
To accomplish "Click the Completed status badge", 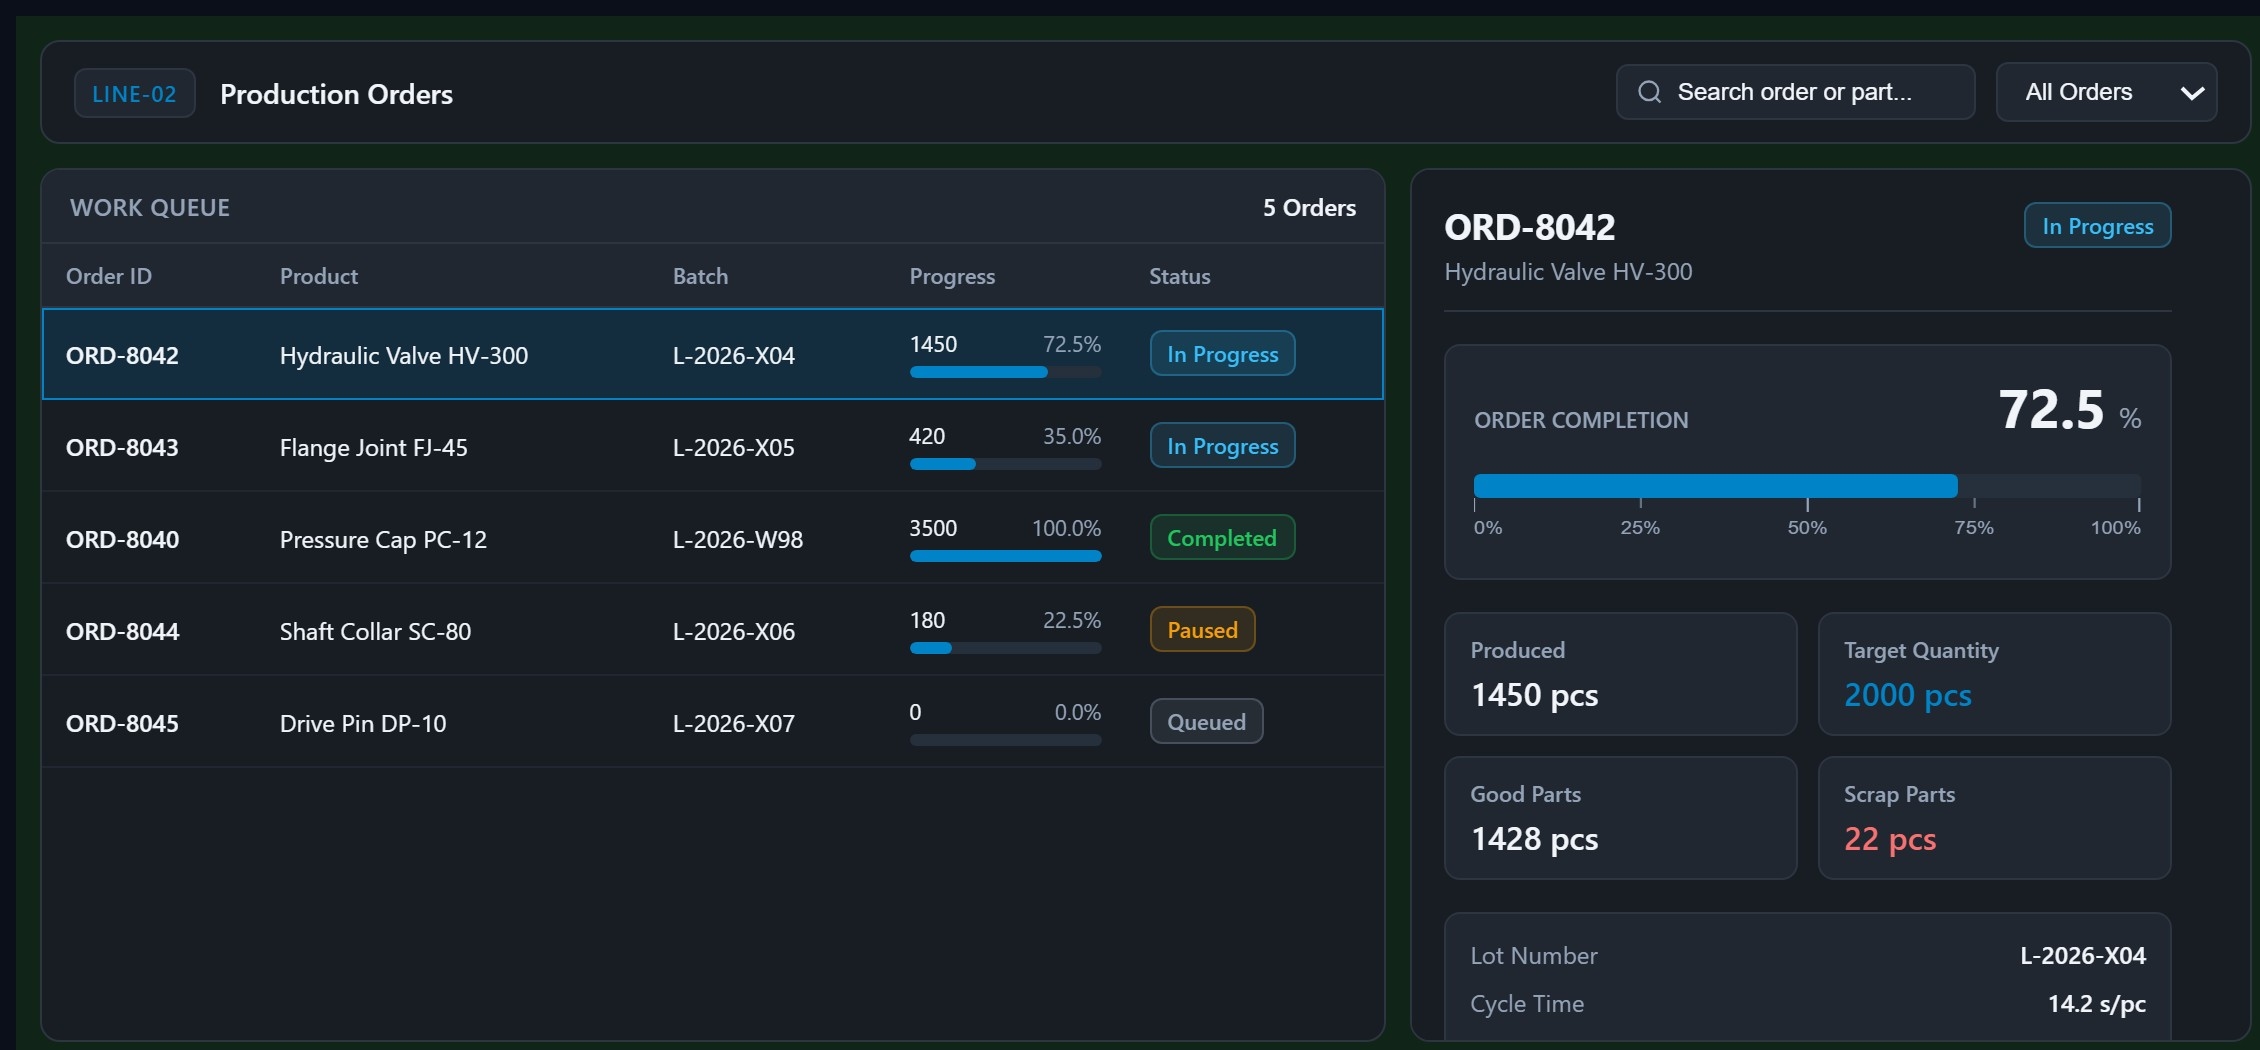I will click(x=1222, y=538).
